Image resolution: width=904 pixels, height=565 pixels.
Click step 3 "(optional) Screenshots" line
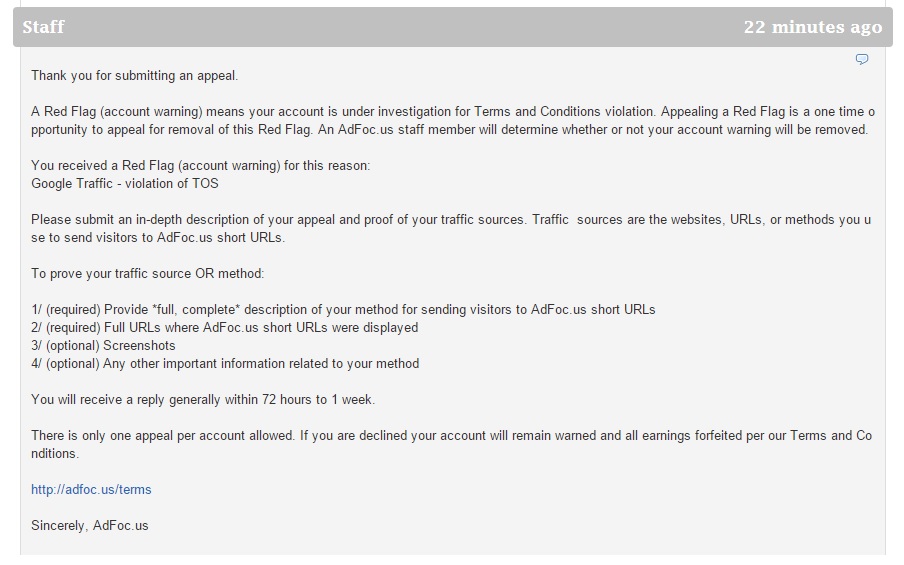coord(103,346)
